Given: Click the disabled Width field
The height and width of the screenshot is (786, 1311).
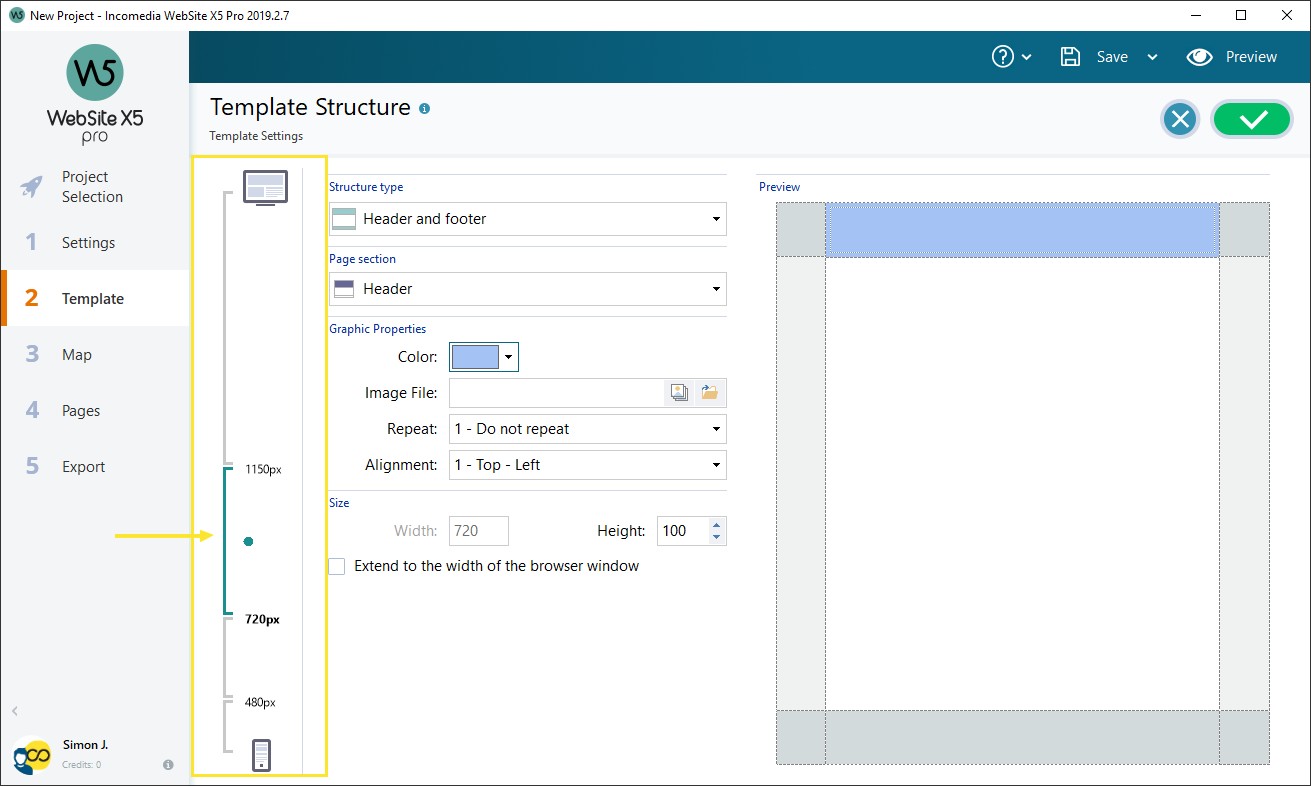Looking at the screenshot, I should [x=479, y=531].
